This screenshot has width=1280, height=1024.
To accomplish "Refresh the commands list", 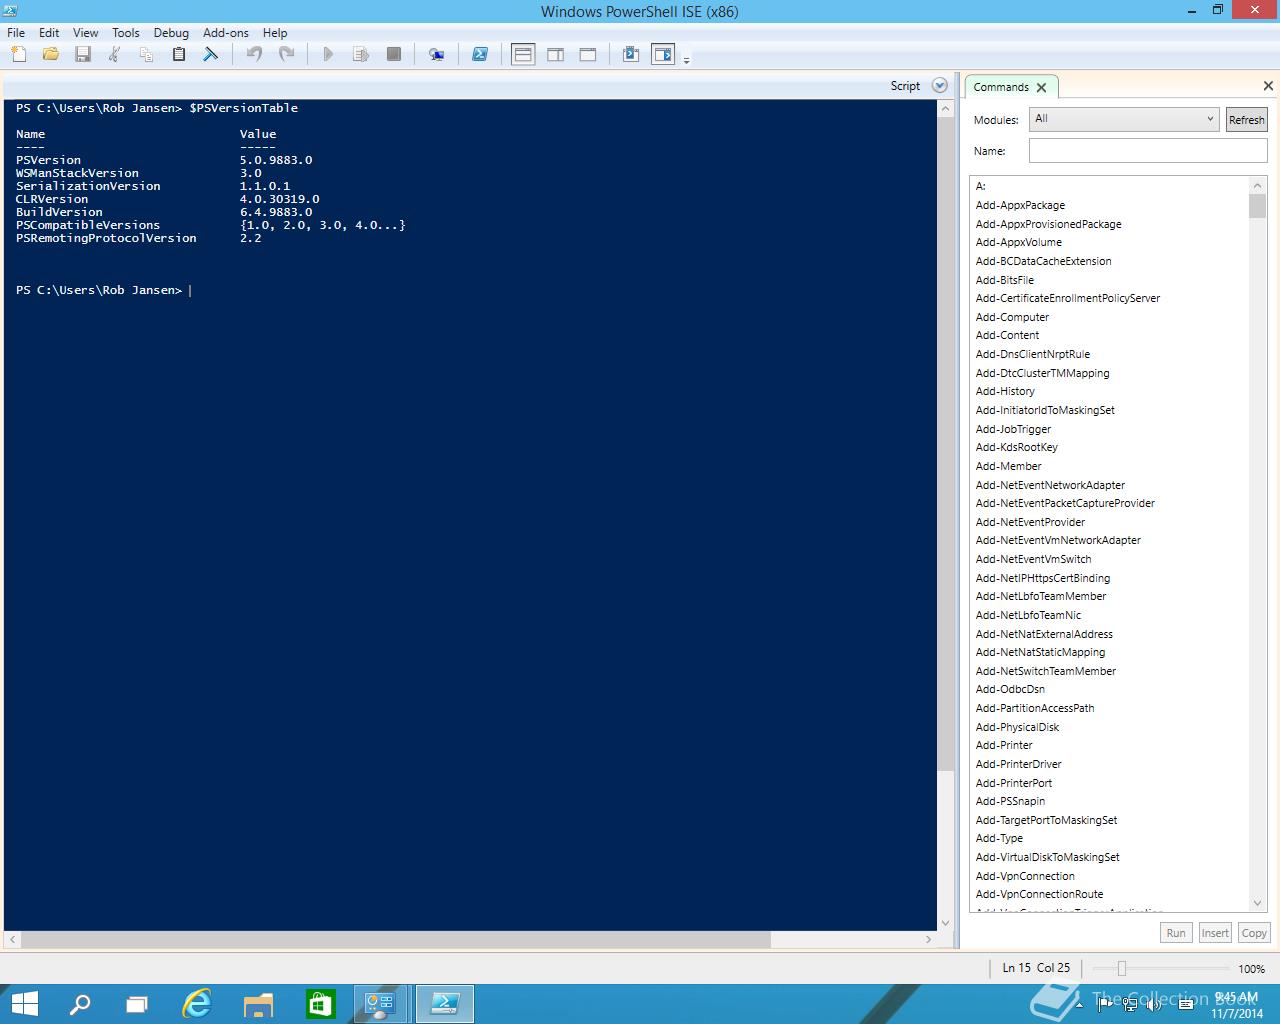I will (1246, 120).
